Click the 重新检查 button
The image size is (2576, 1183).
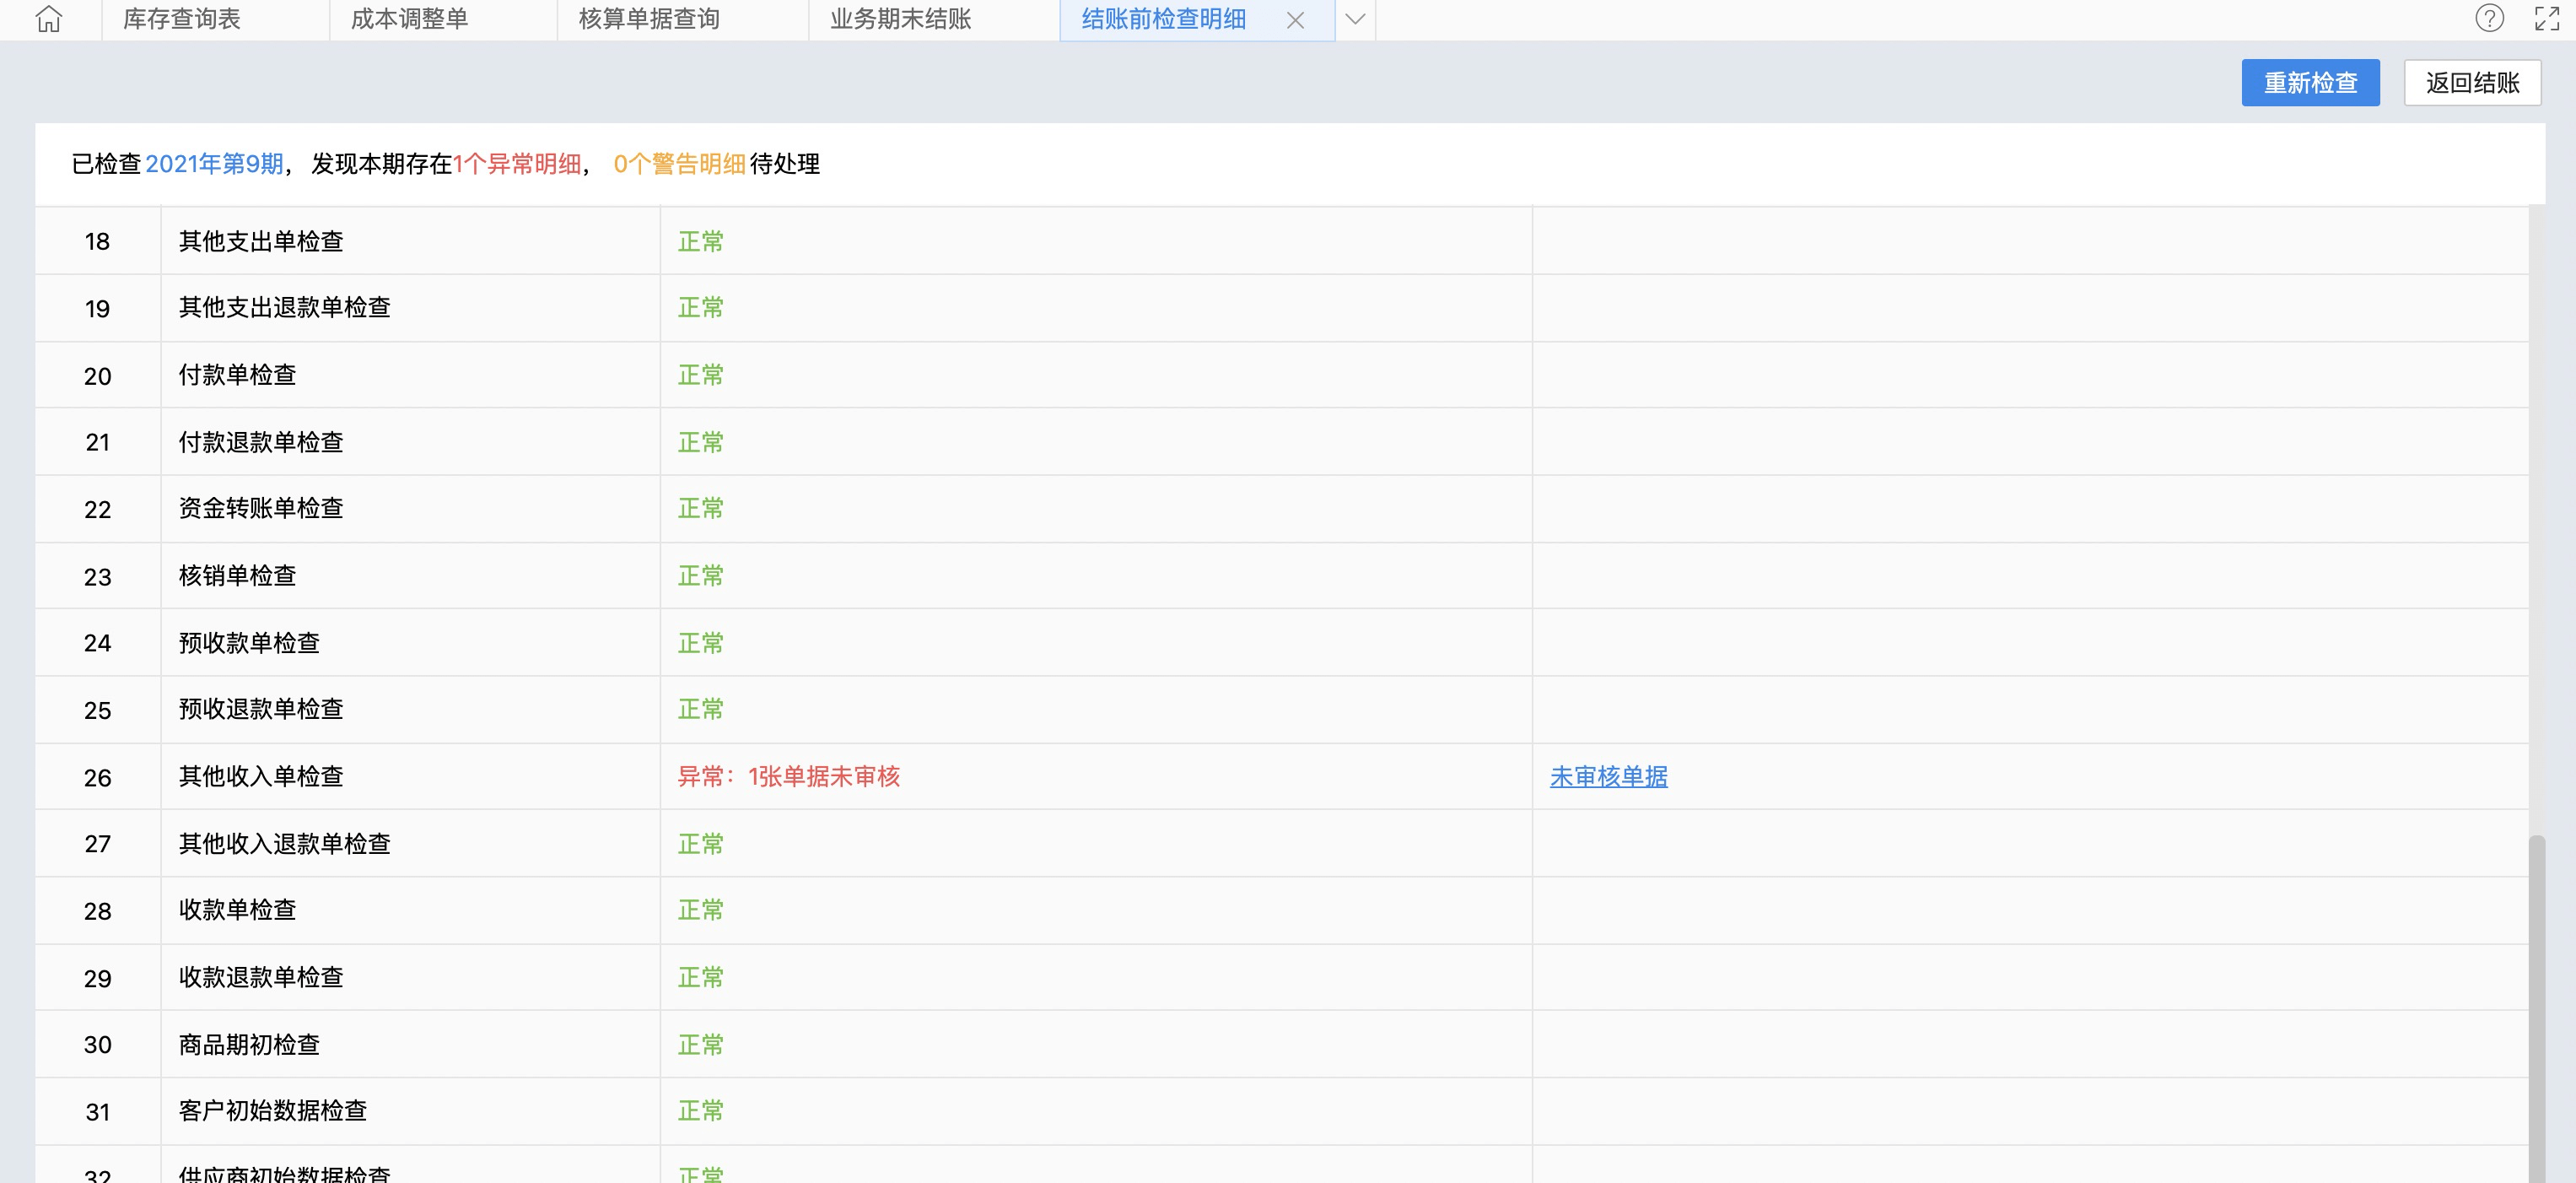[2310, 82]
